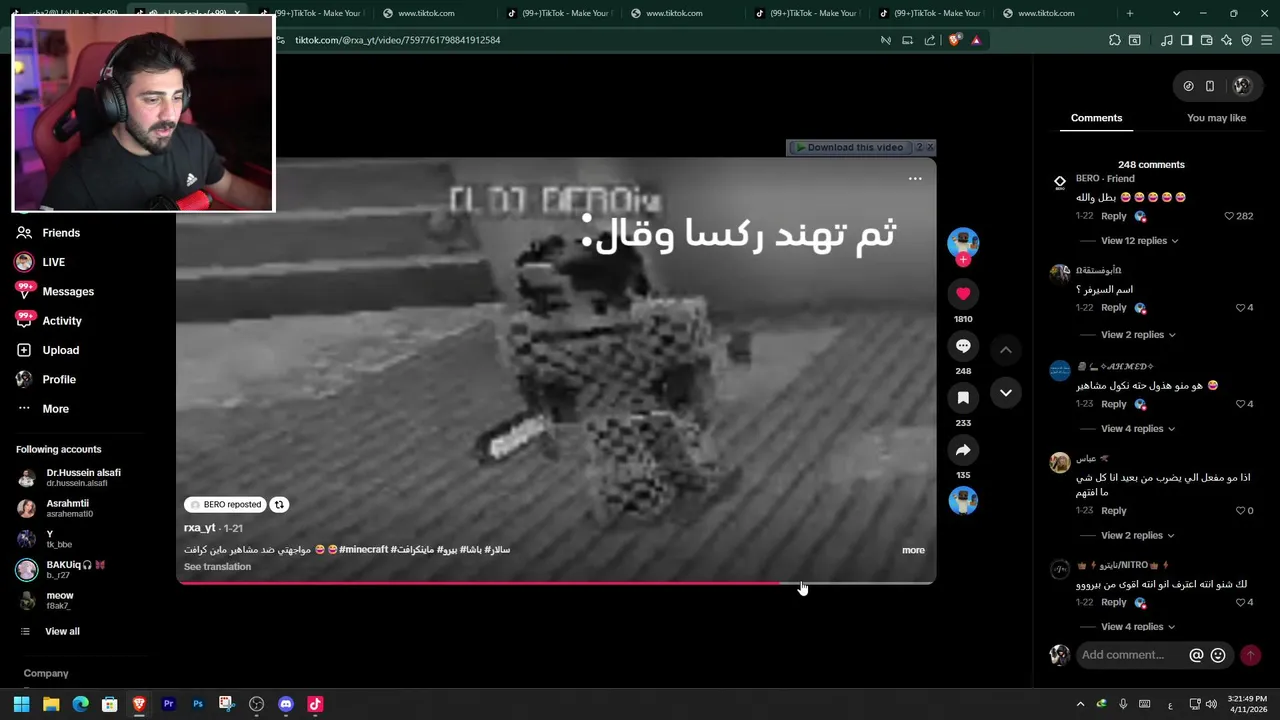Open the tab search chevron dropdown
The width and height of the screenshot is (1280, 720).
coord(1176,13)
